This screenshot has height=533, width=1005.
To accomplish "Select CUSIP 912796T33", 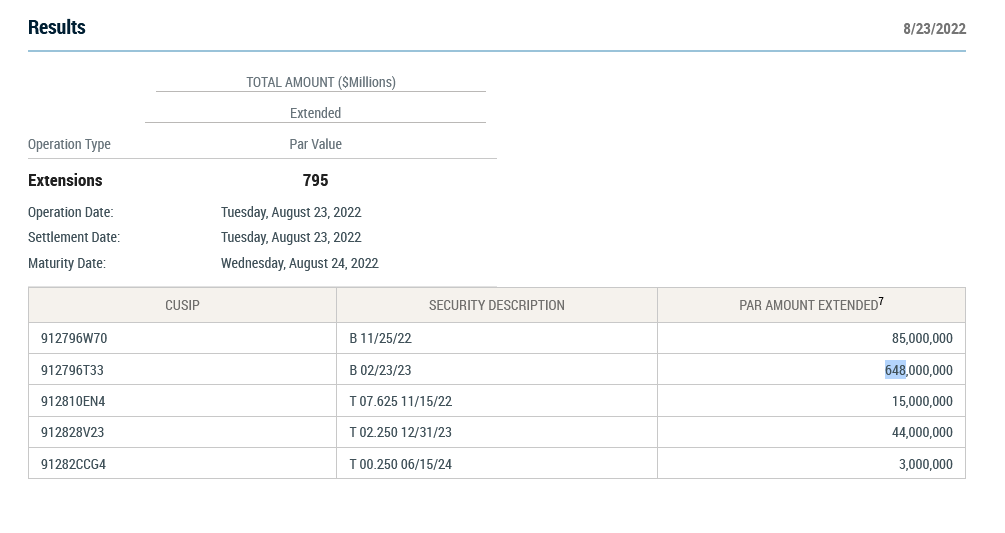I will click(72, 370).
